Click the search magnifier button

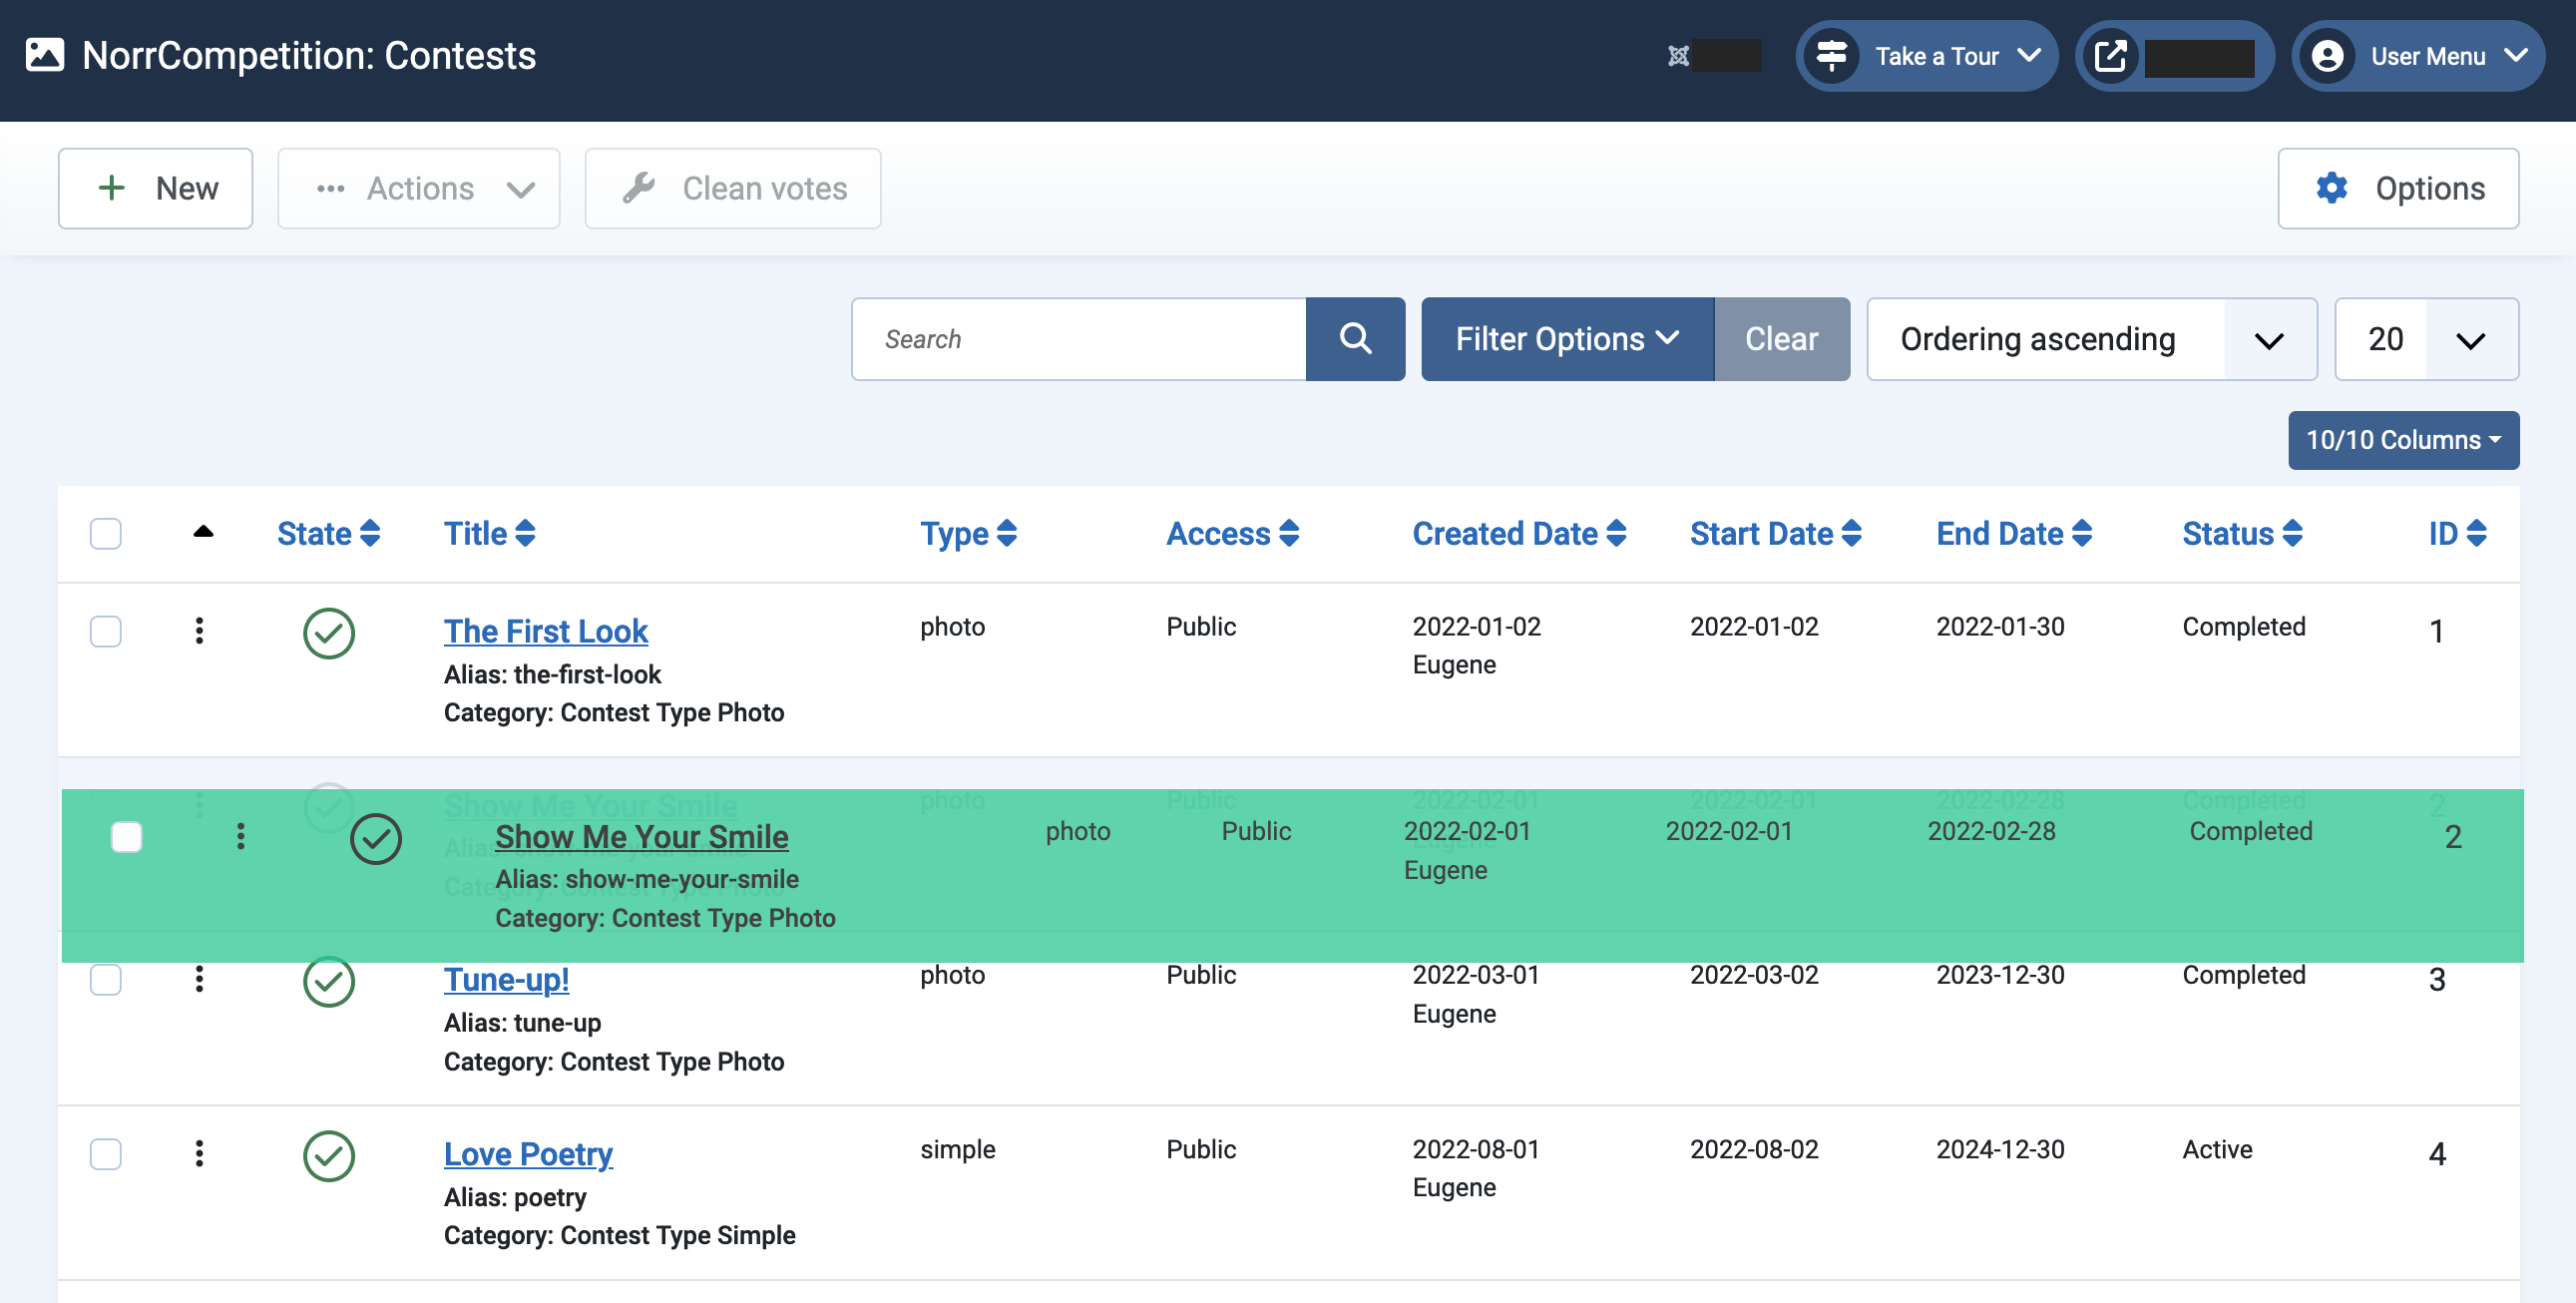click(1354, 339)
